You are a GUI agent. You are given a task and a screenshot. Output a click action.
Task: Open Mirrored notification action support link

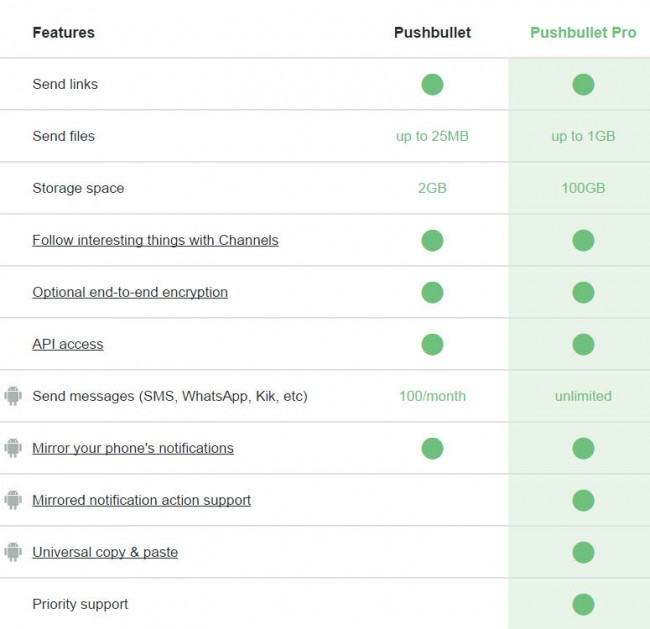coord(142,500)
